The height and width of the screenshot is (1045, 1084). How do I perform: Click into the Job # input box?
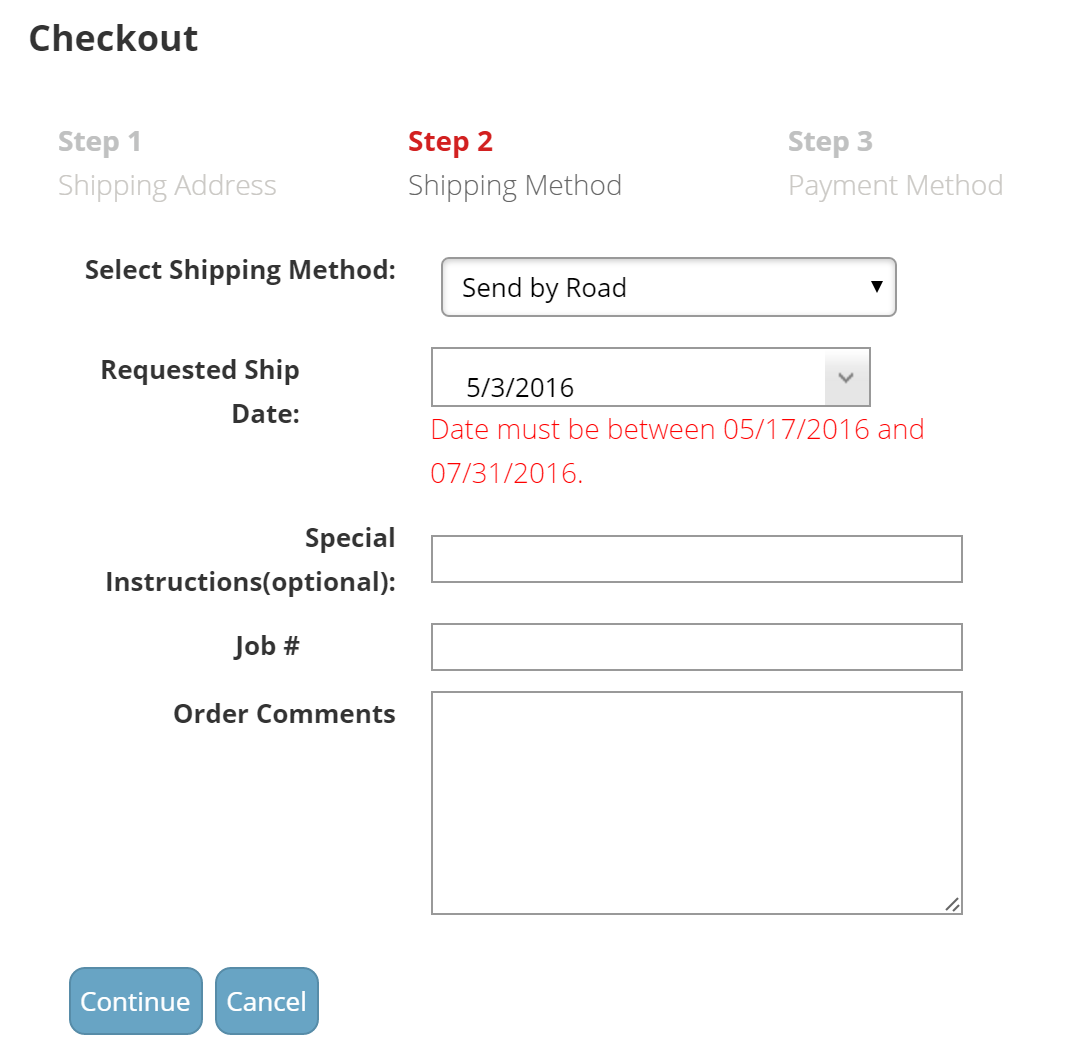click(696, 647)
